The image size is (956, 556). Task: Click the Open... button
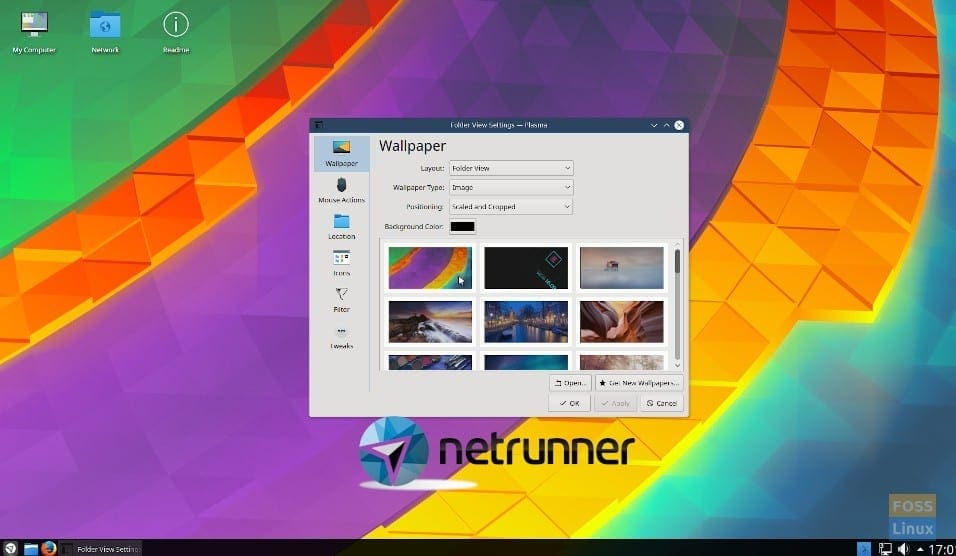[x=570, y=383]
